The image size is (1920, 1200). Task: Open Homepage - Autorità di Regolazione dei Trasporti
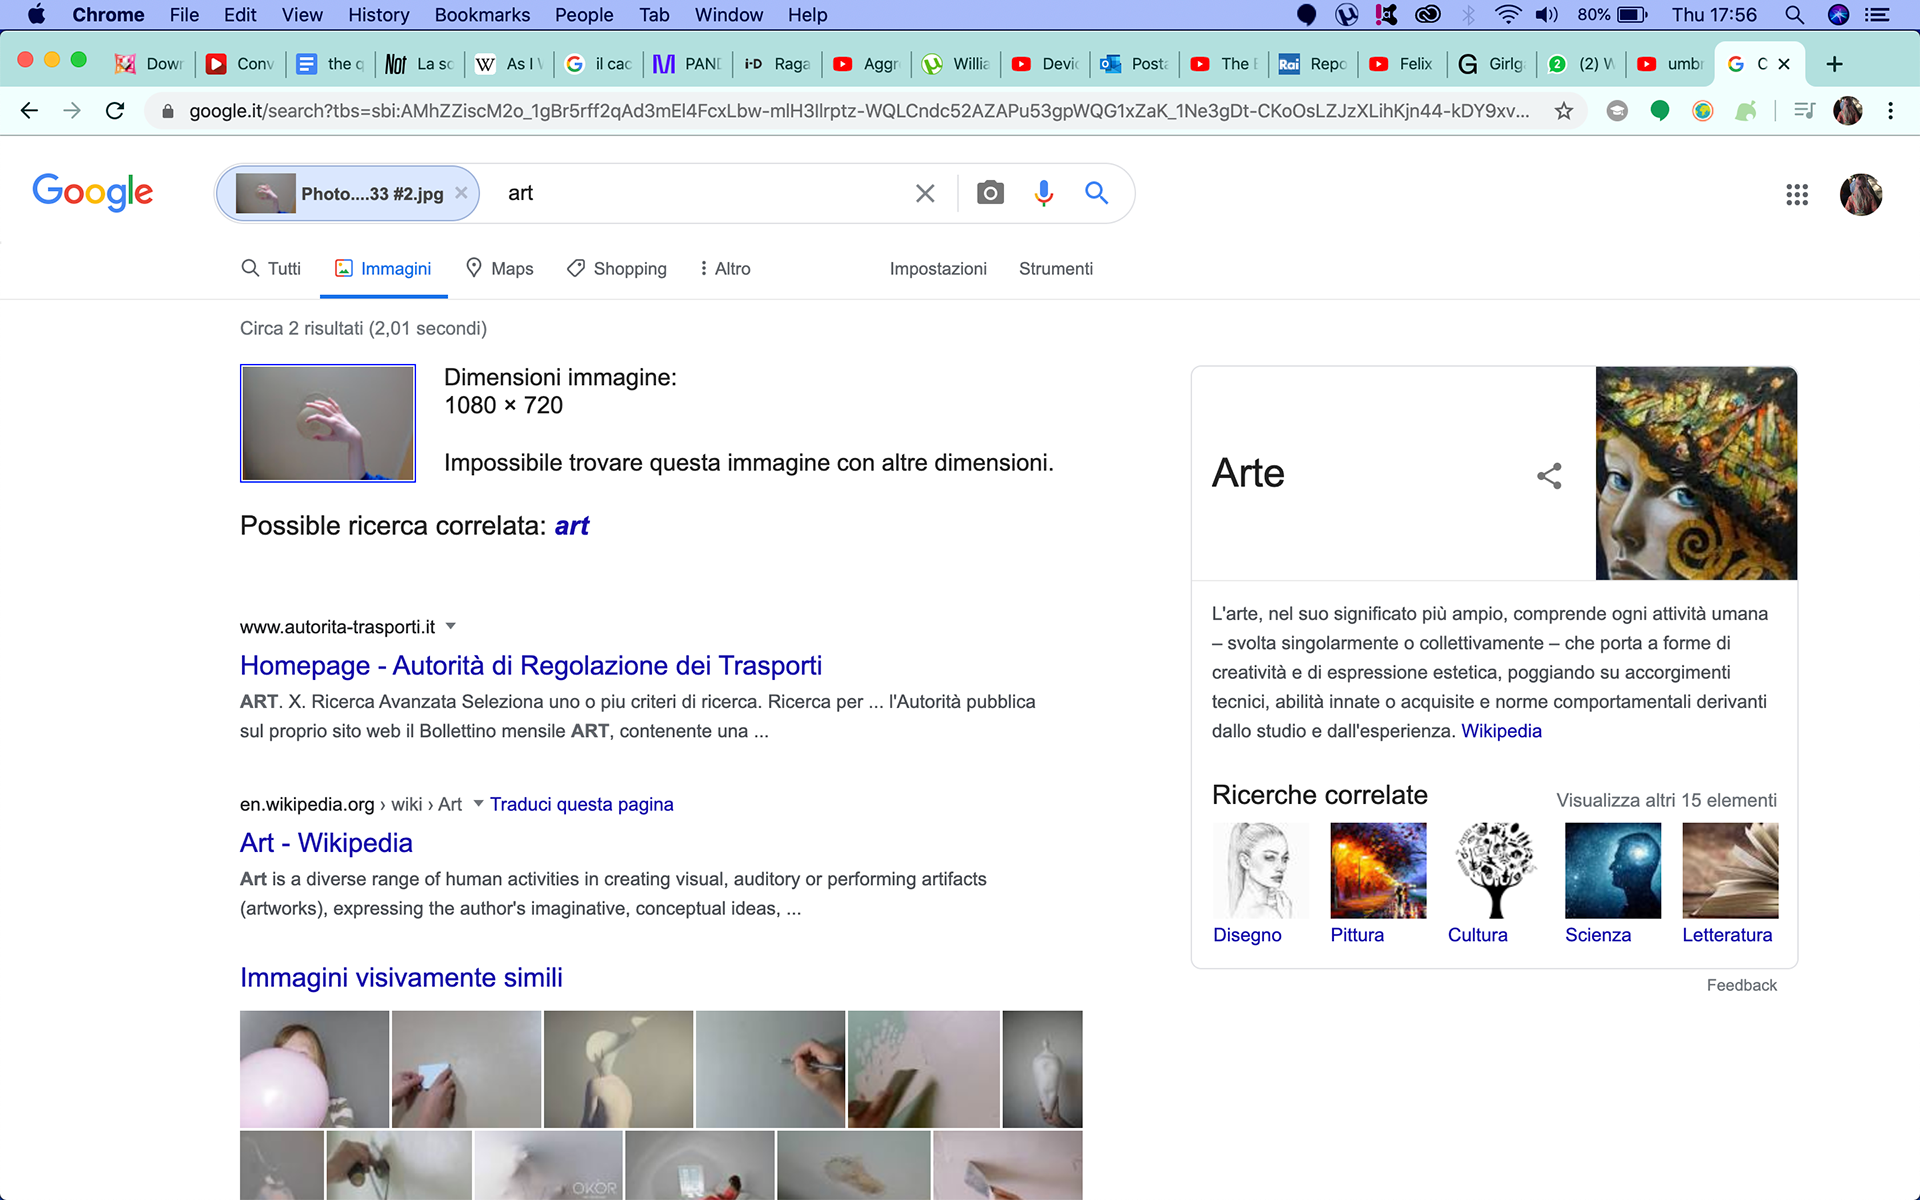tap(531, 666)
